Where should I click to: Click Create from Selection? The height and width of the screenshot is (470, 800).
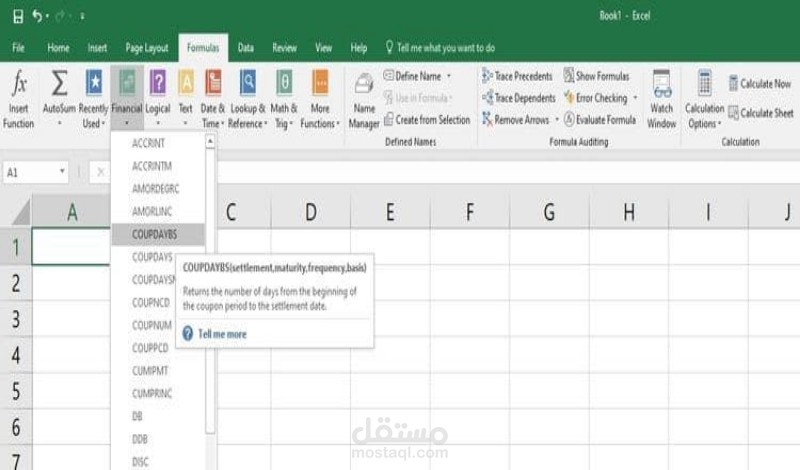(427, 120)
